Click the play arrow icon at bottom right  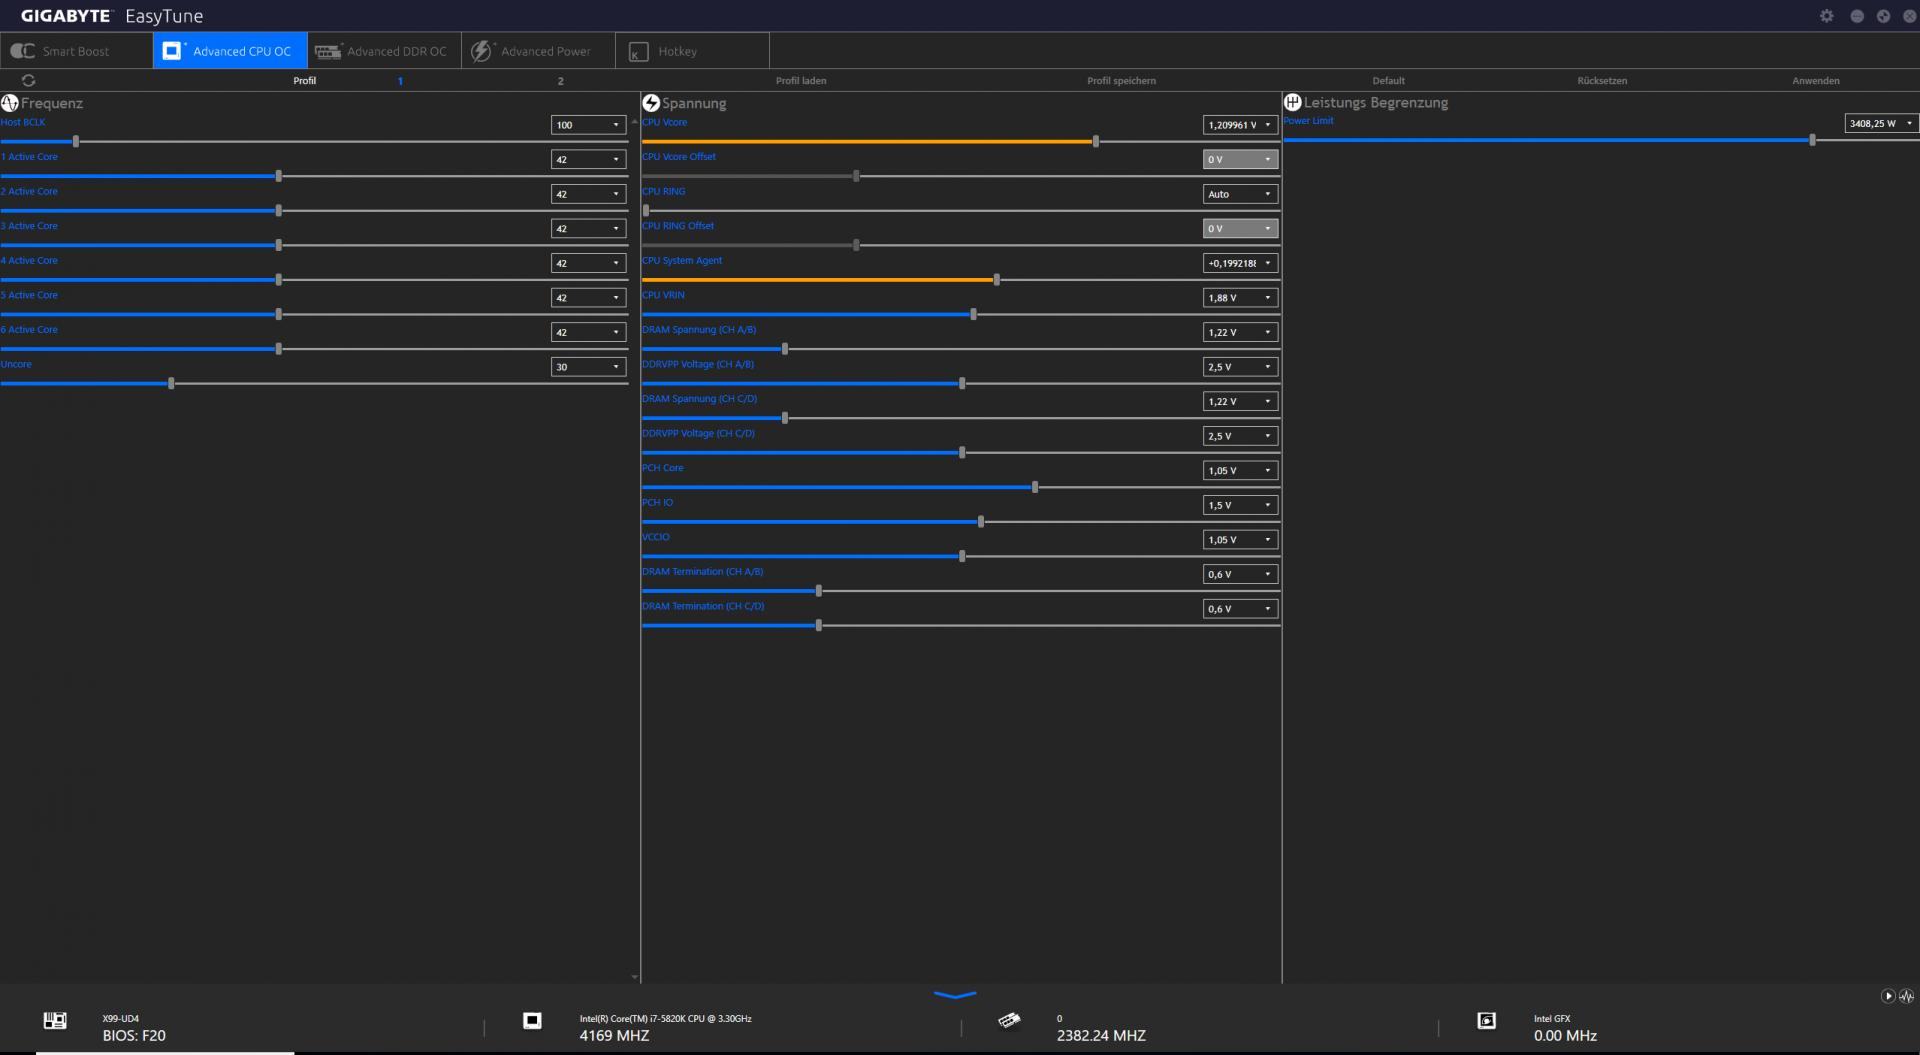[1888, 996]
